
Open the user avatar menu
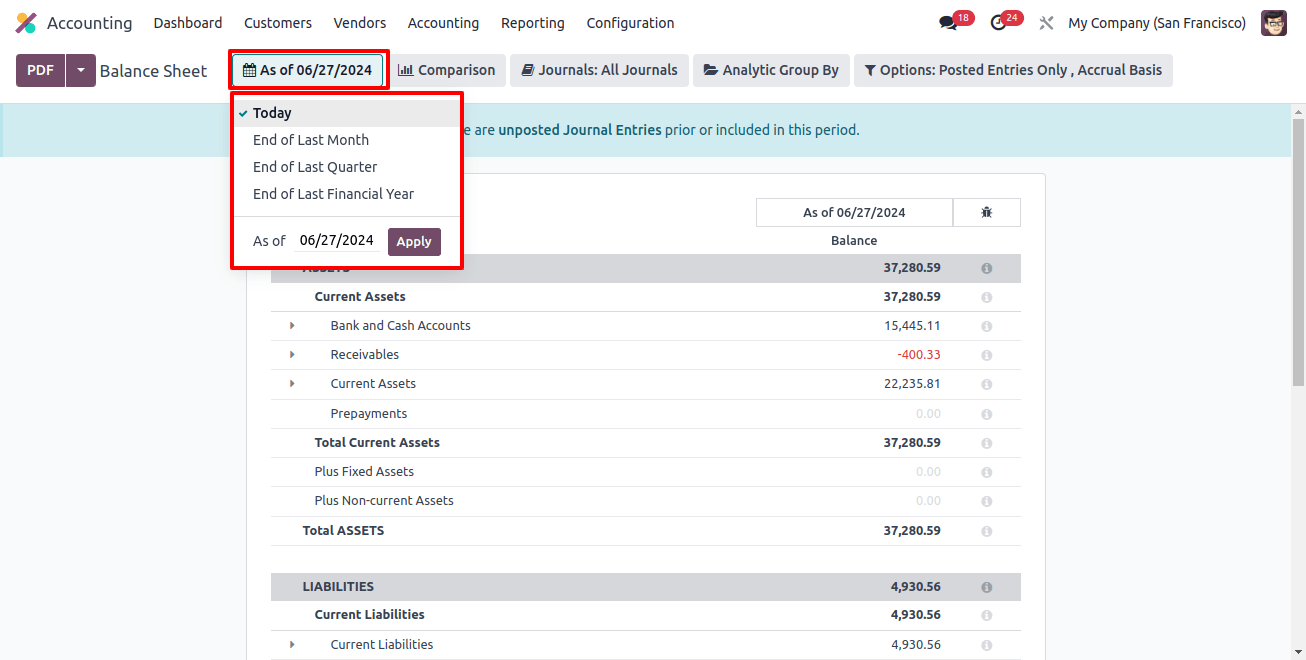point(1274,23)
